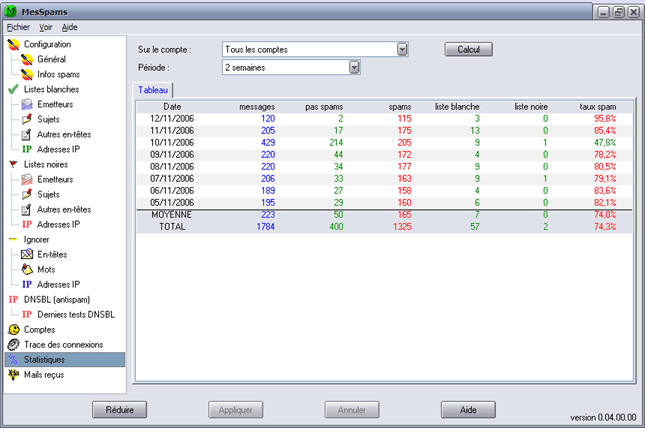Select the 10/11/2006 table row
Image resolution: width=645 pixels, height=428 pixels.
click(385, 142)
